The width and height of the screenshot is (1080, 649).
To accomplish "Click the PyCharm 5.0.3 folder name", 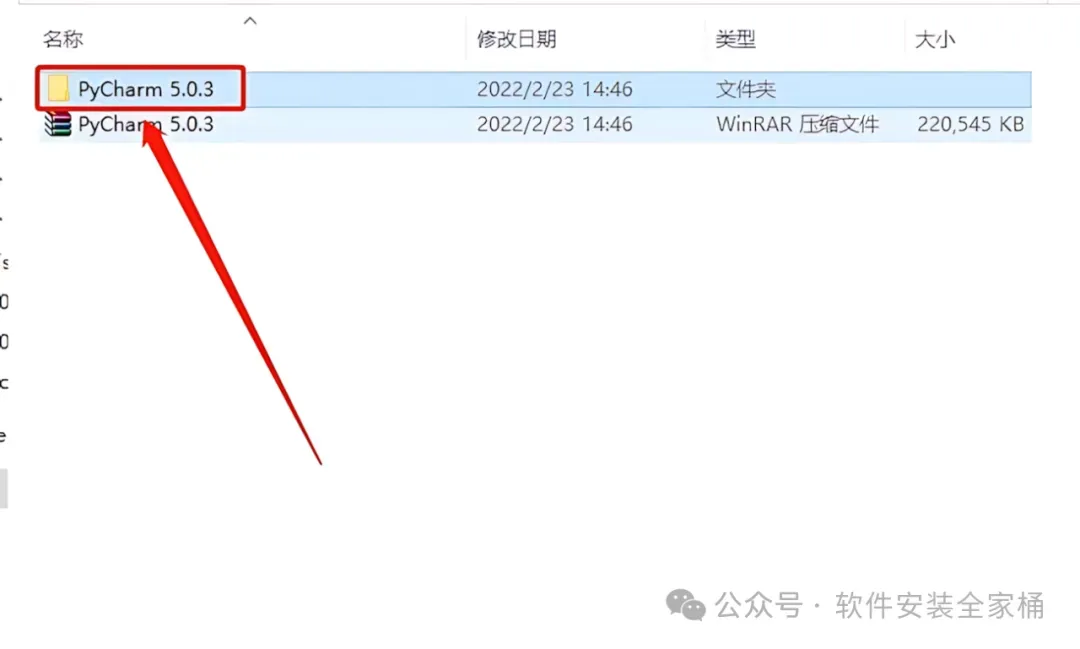I will click(x=146, y=89).
